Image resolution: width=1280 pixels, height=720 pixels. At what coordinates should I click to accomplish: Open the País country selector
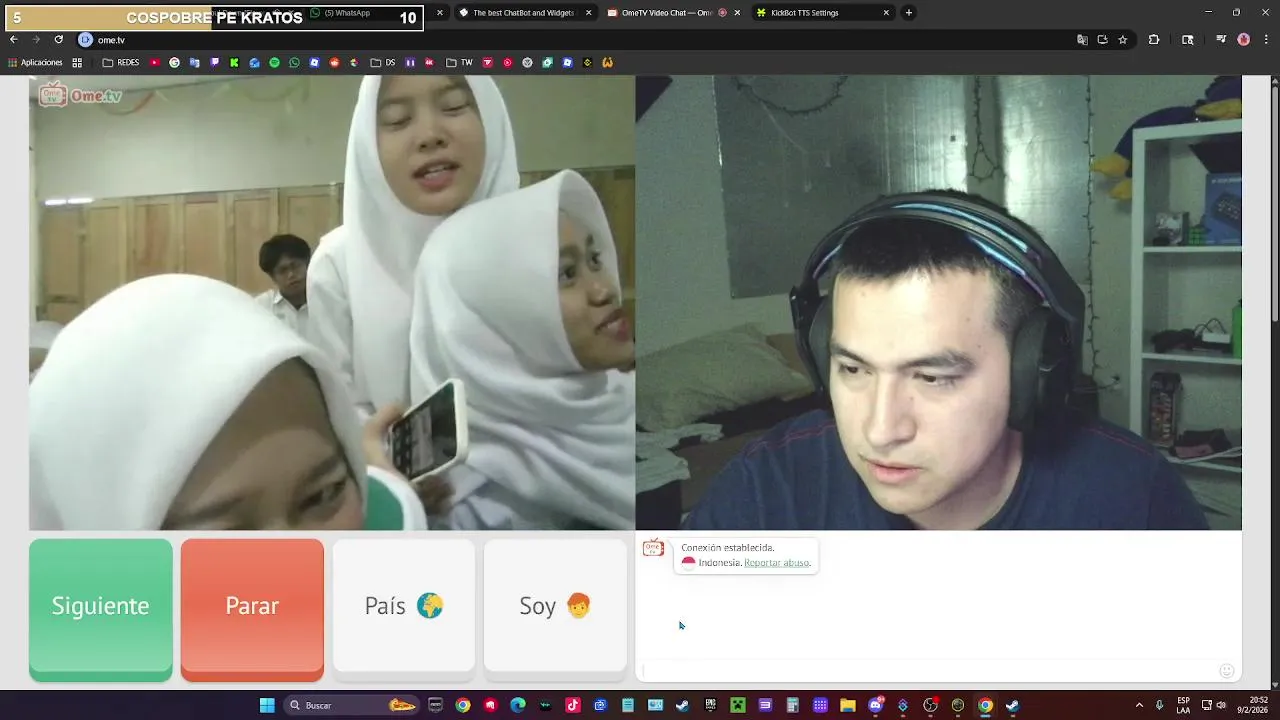[404, 606]
